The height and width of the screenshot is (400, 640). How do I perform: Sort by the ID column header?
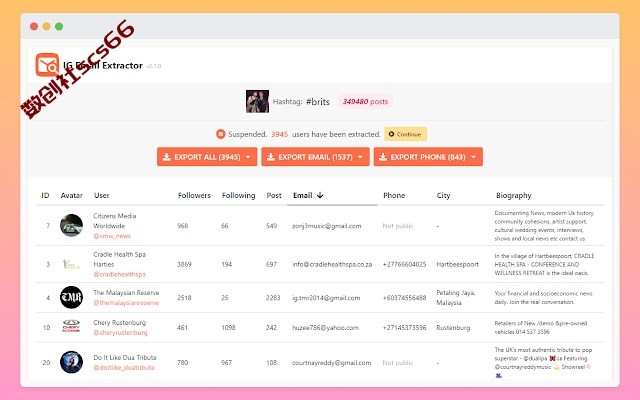[x=45, y=195]
